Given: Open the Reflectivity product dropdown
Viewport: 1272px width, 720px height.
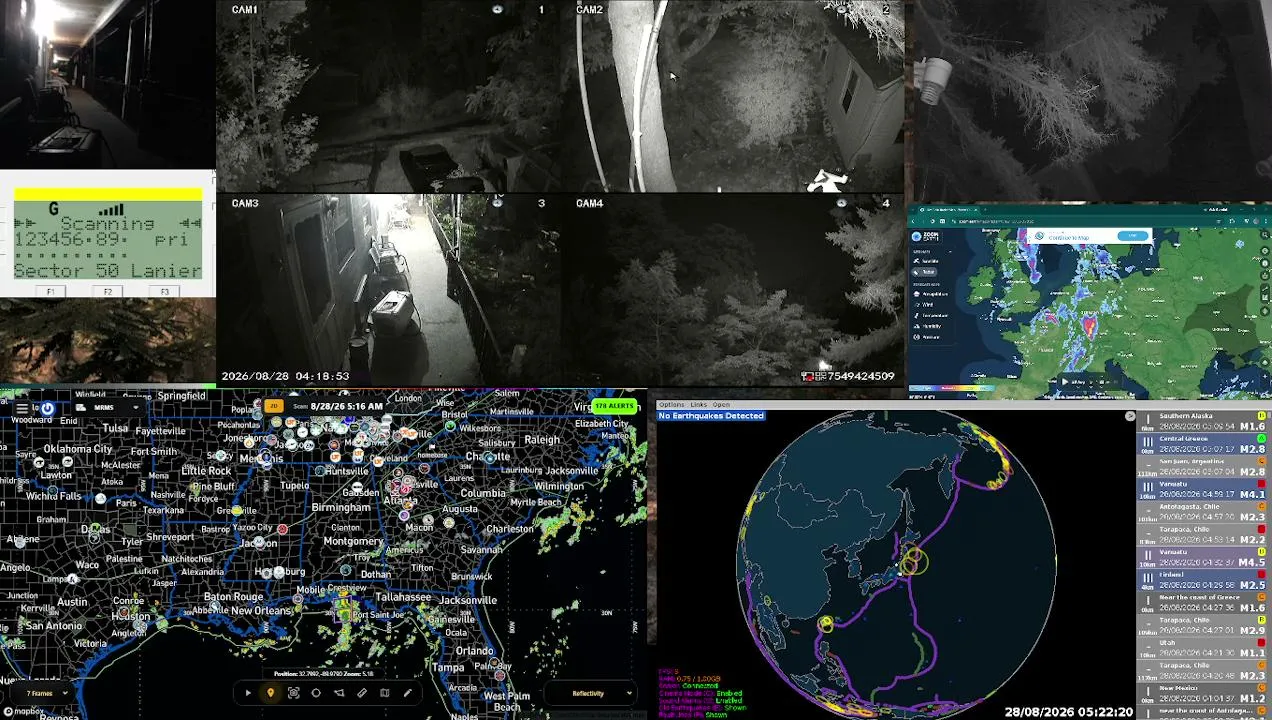Looking at the screenshot, I should (x=591, y=693).
